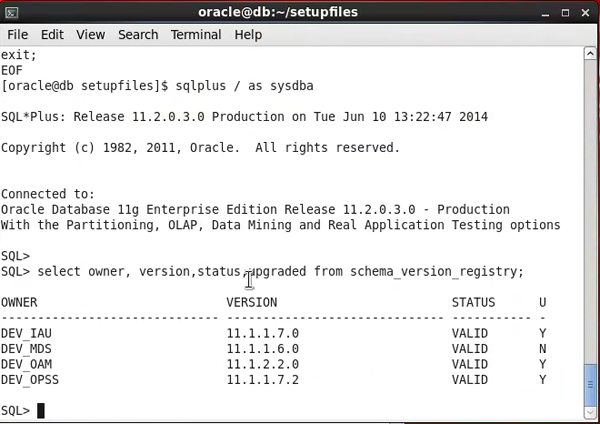Viewport: 600px width, 424px height.
Task: Open the Help menu
Action: (248, 35)
